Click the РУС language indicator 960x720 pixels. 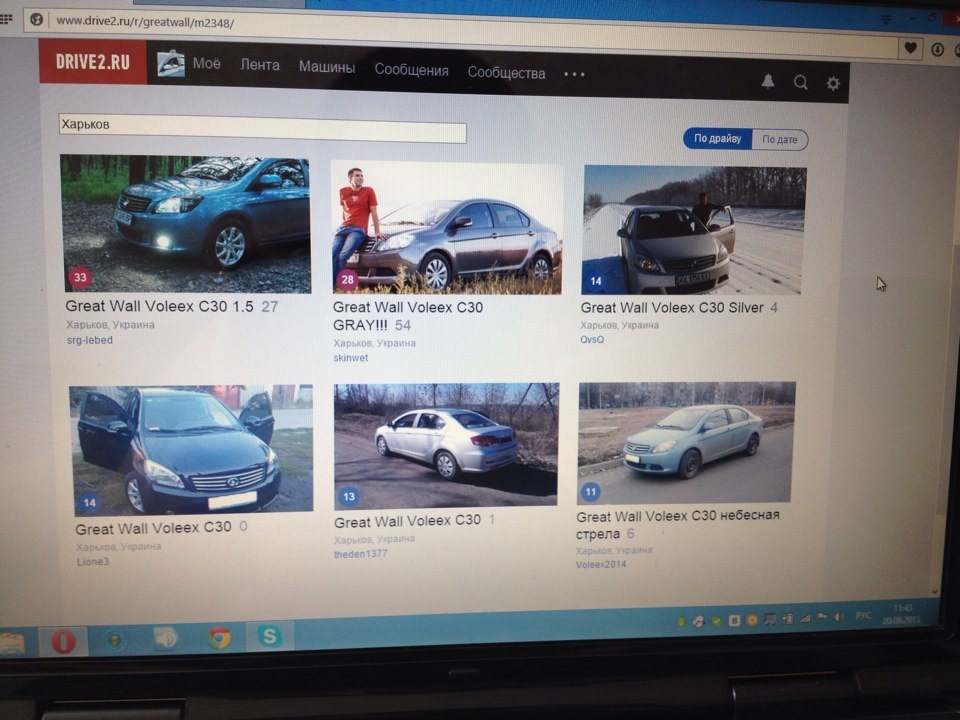coord(863,615)
